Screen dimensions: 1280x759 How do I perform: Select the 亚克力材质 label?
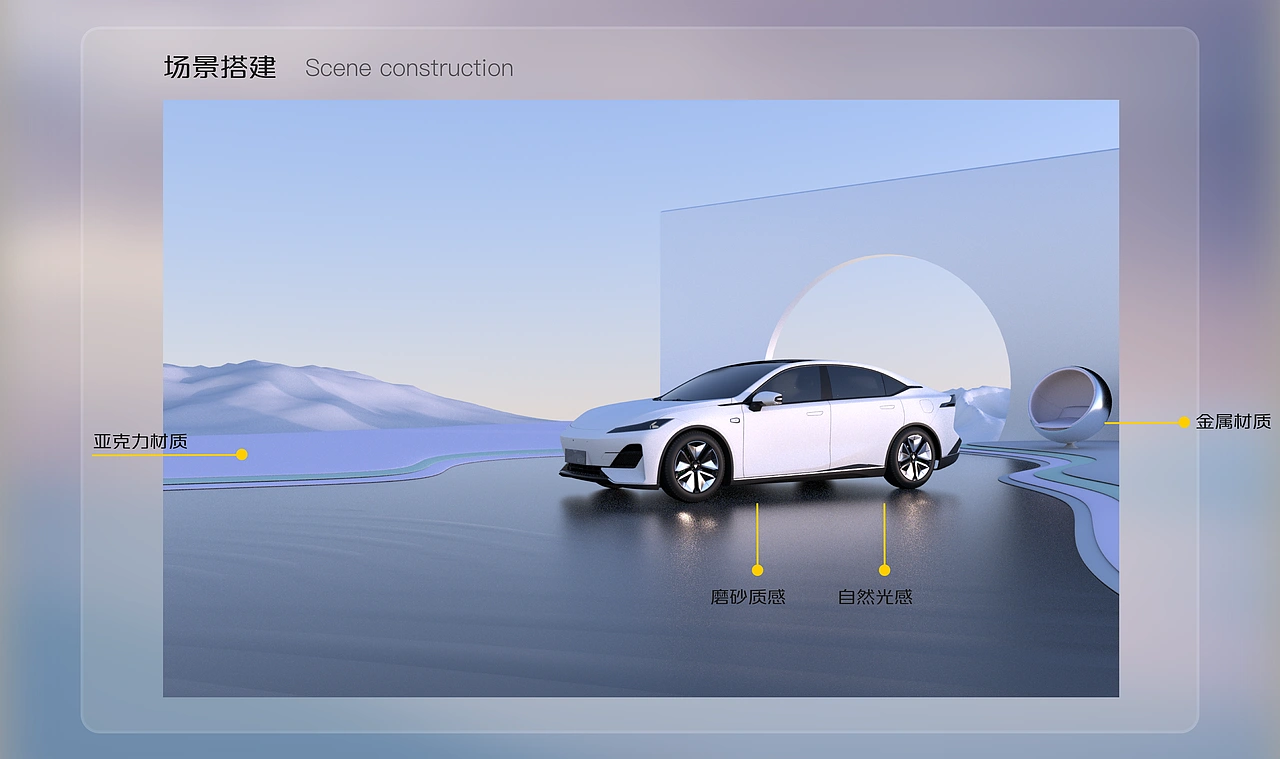pos(140,441)
